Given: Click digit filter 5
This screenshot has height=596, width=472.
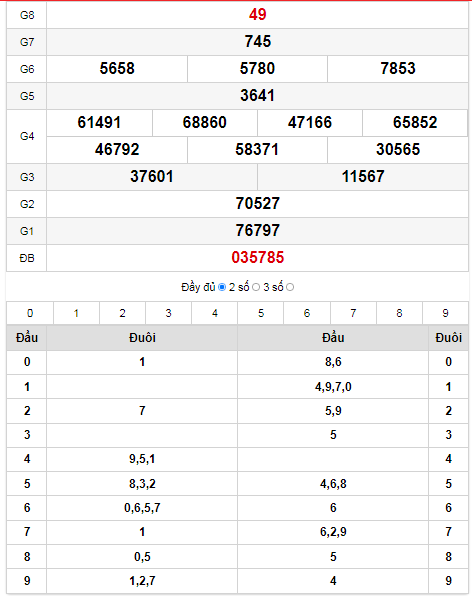Looking at the screenshot, I should point(261,313).
